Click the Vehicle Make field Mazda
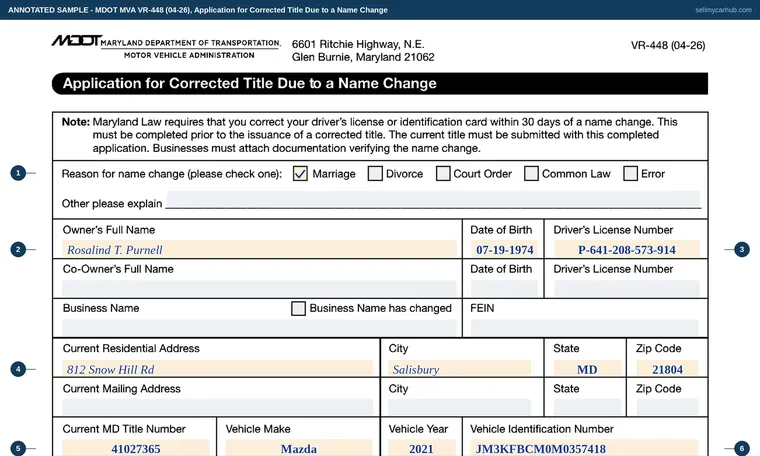 (299, 448)
